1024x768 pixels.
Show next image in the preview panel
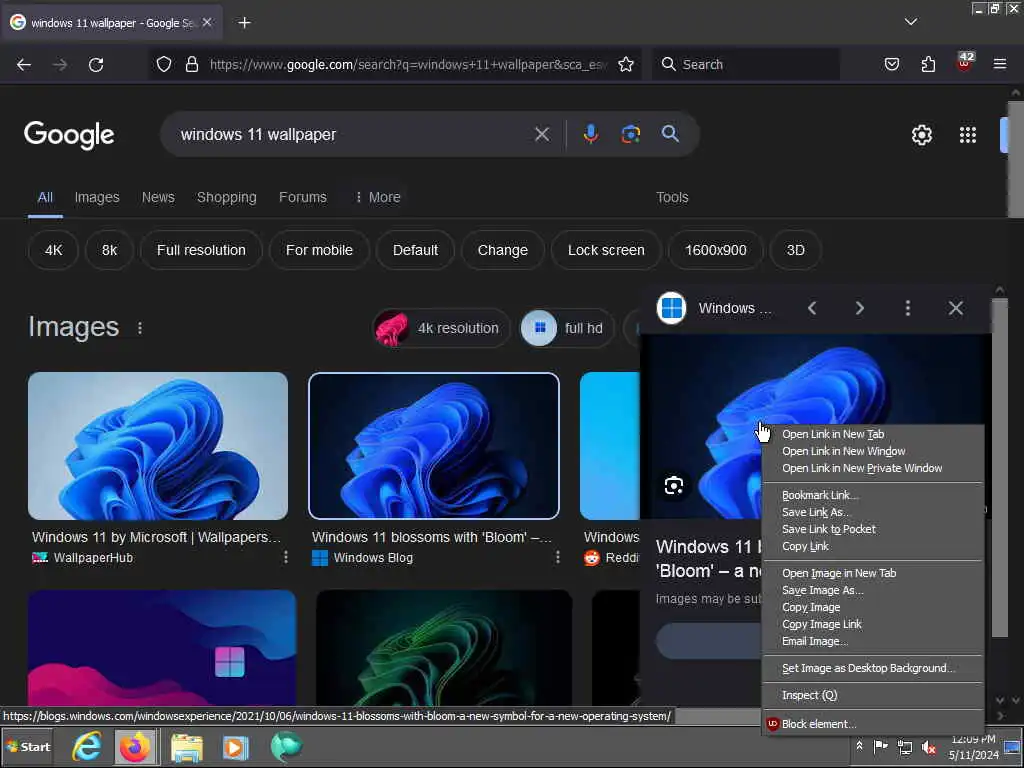859,308
